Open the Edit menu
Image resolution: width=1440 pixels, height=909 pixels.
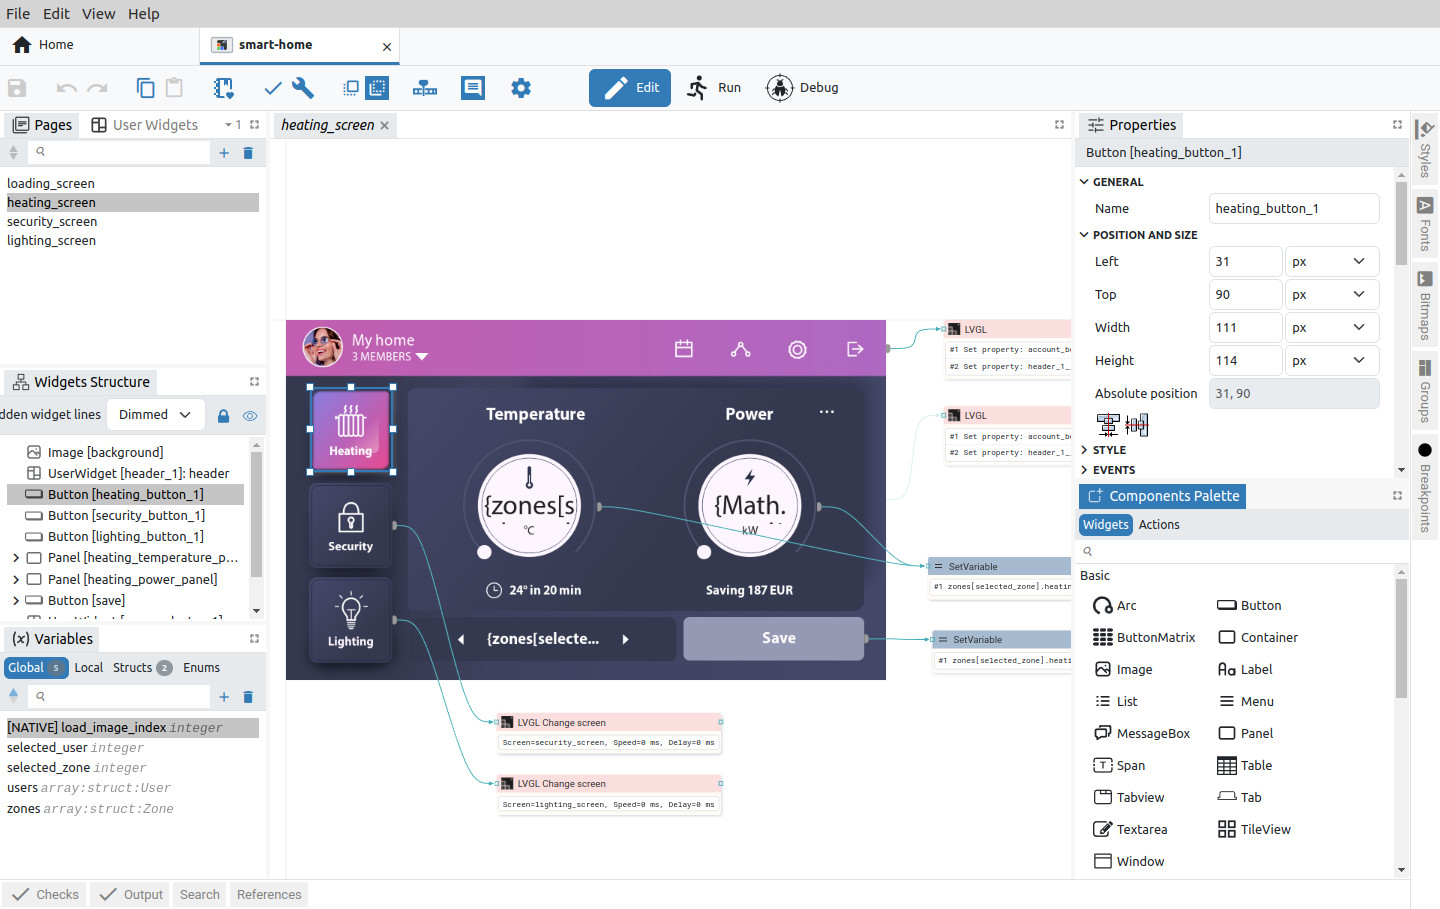click(56, 14)
